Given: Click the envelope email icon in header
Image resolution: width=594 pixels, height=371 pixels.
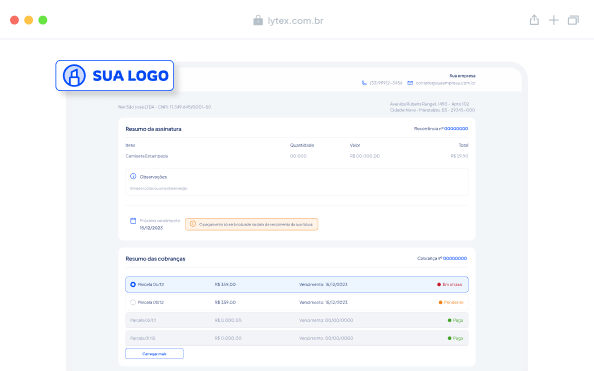Looking at the screenshot, I should click(x=410, y=83).
